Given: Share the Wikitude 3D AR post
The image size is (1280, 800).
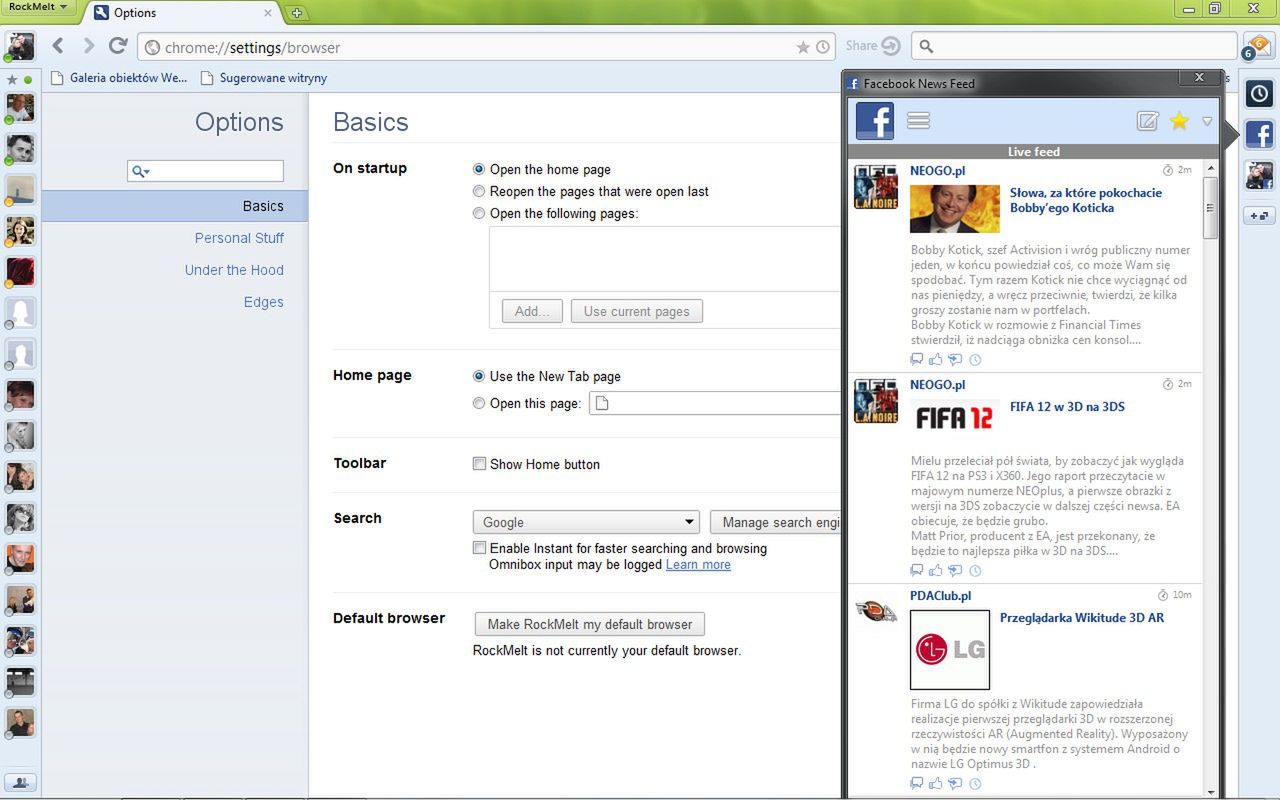Looking at the screenshot, I should [955, 783].
